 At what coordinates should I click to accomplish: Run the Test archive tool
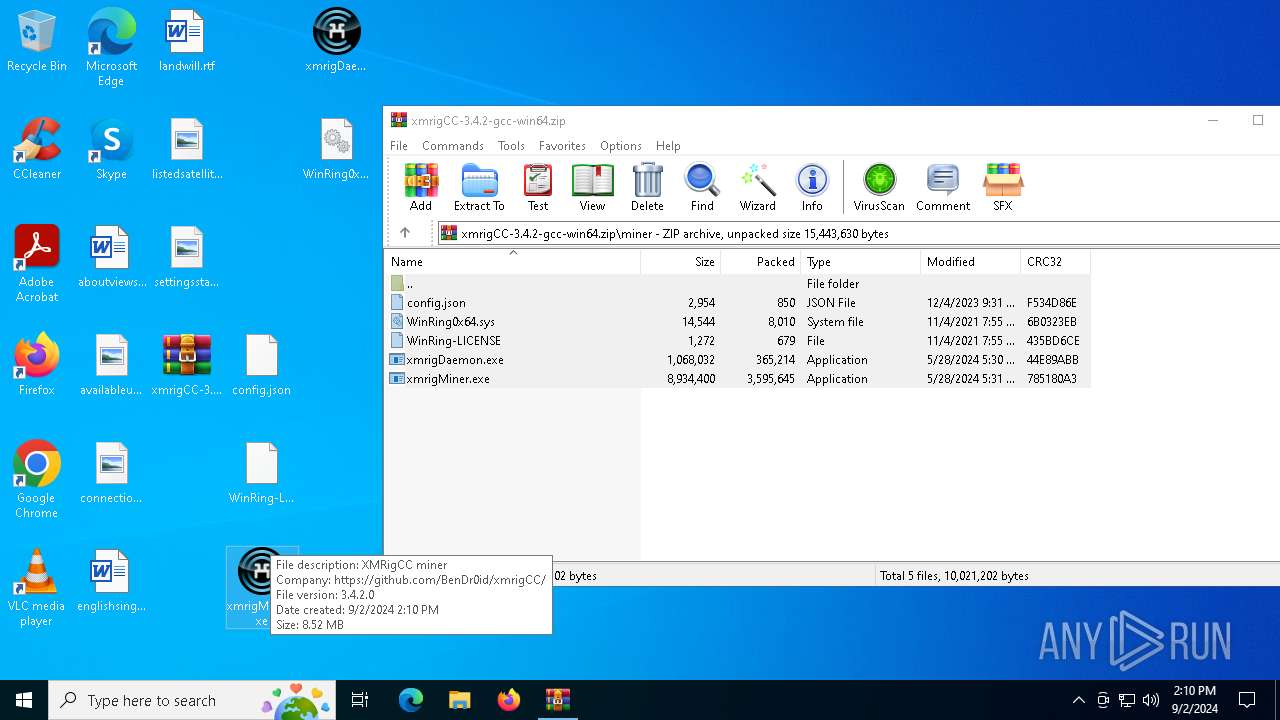pyautogui.click(x=538, y=187)
